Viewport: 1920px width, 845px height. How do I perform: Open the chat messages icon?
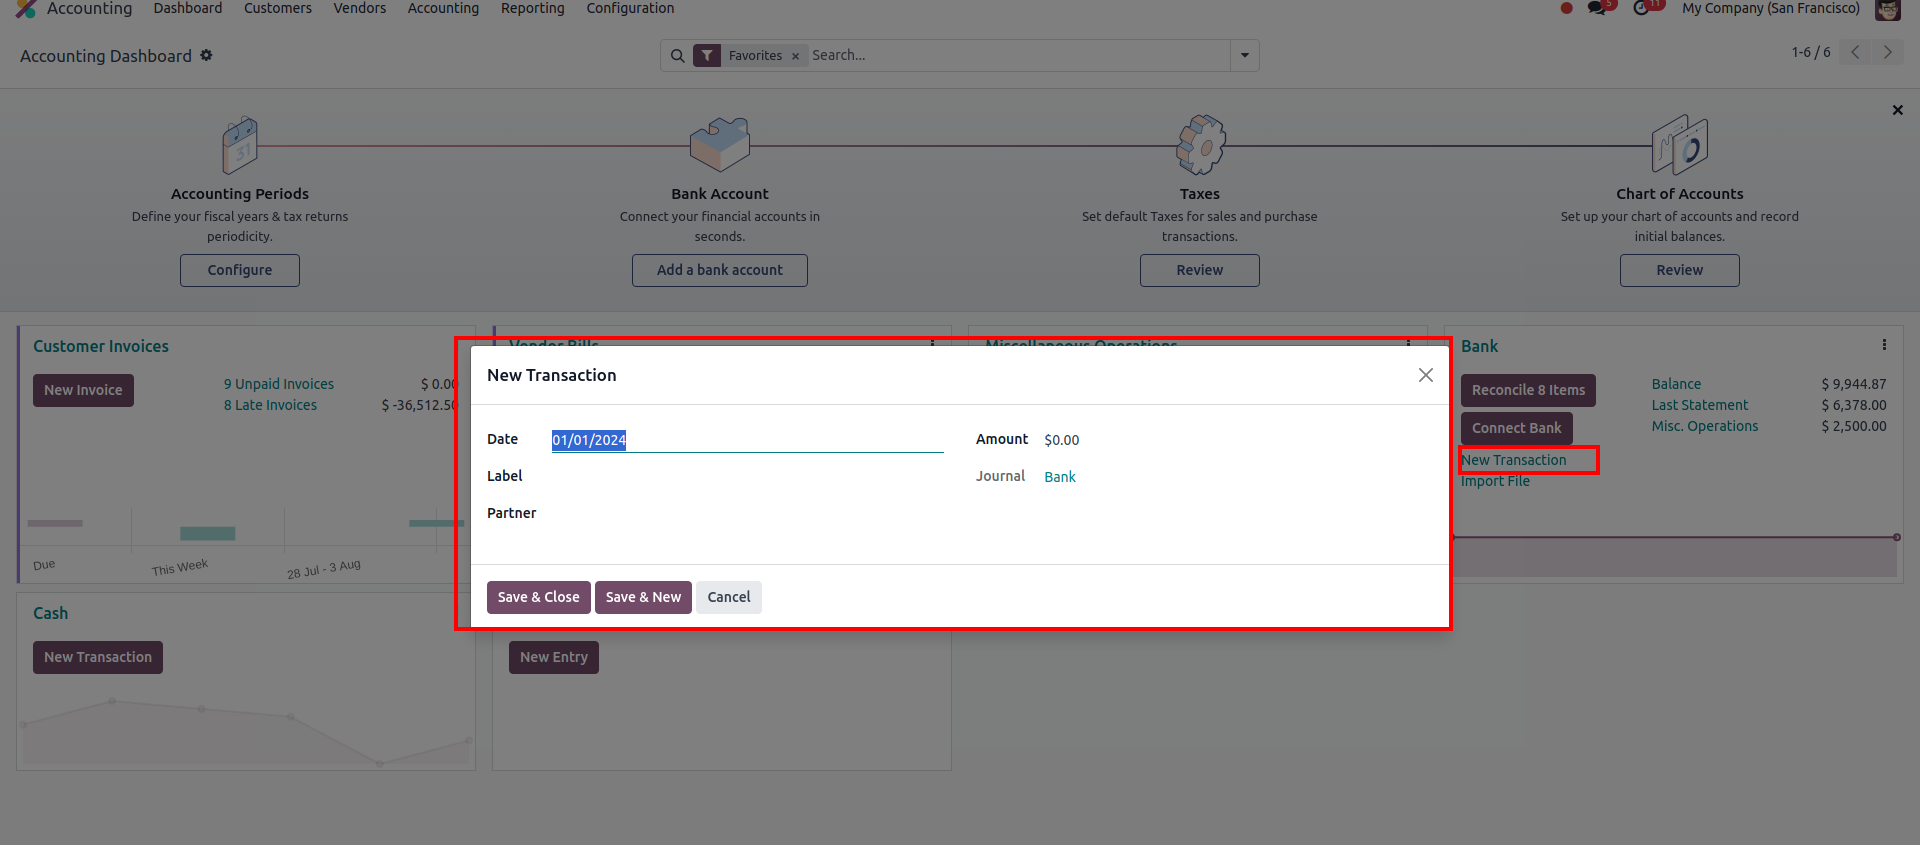[1597, 9]
